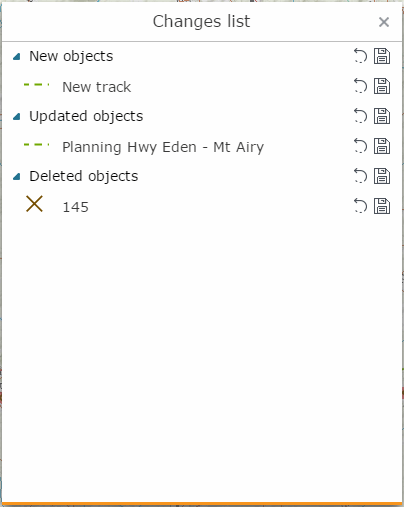
Task: Save Planning Hwy Eden - Mt Airy update
Action: [382, 146]
